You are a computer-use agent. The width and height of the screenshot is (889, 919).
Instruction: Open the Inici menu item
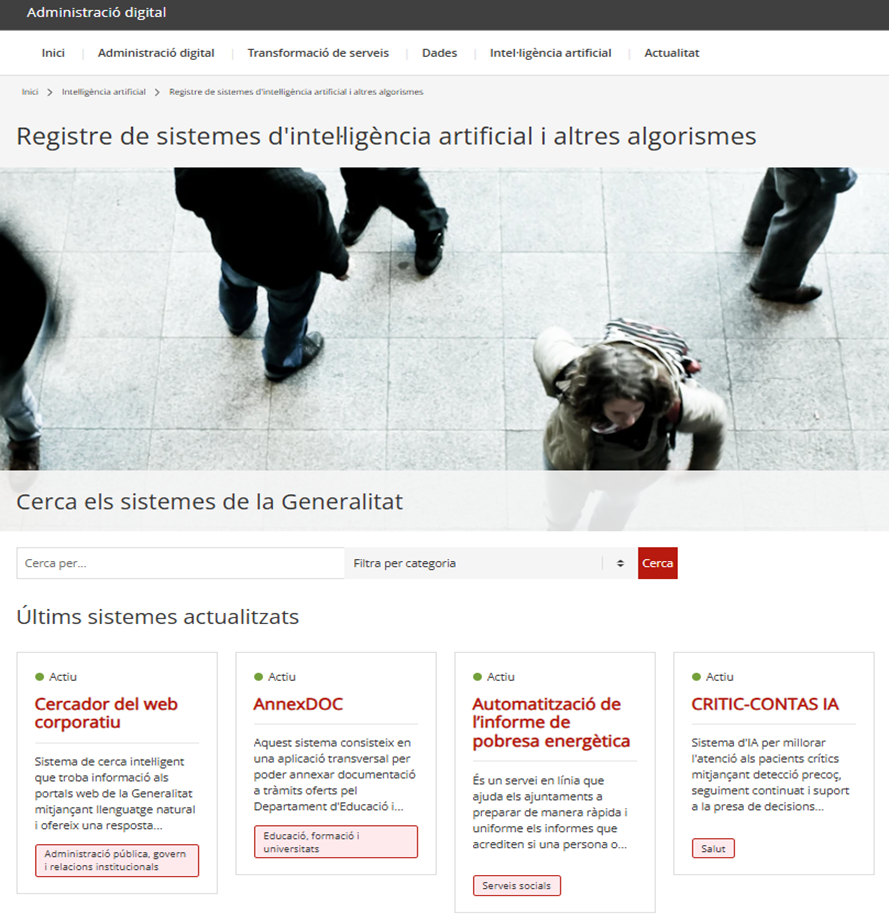(53, 53)
